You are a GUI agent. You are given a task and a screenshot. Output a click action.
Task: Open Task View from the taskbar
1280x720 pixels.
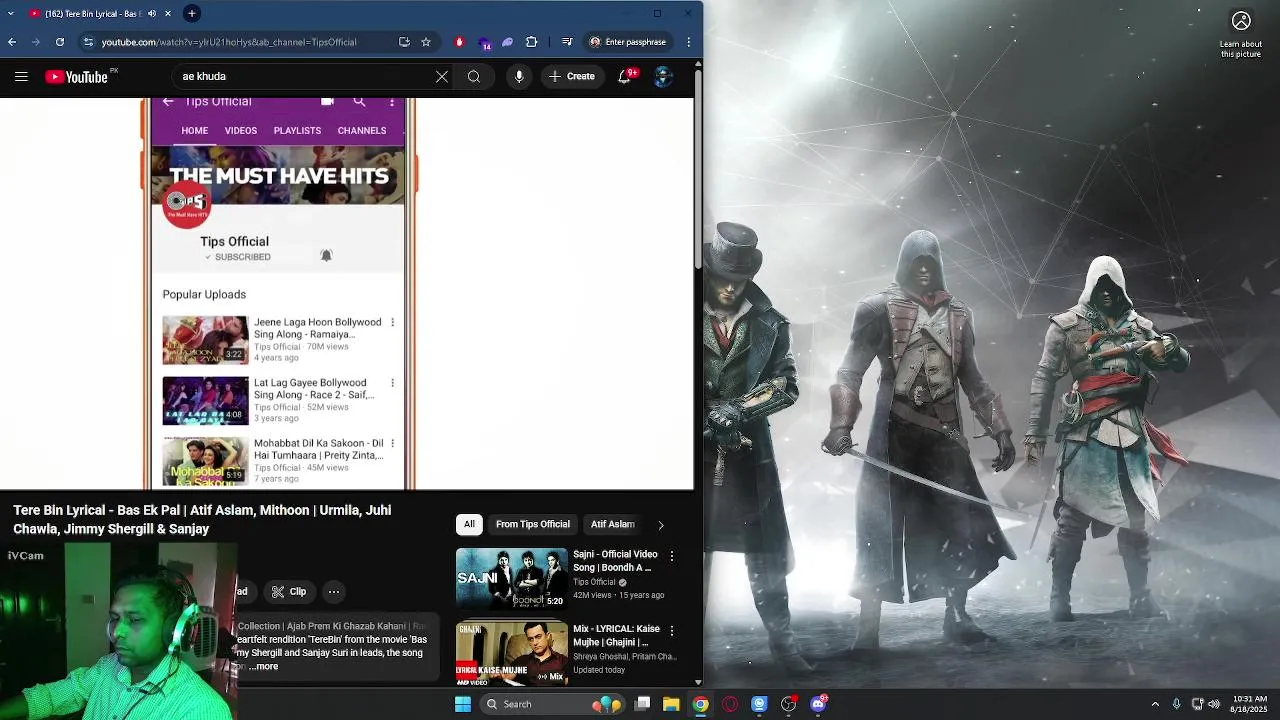click(x=643, y=704)
